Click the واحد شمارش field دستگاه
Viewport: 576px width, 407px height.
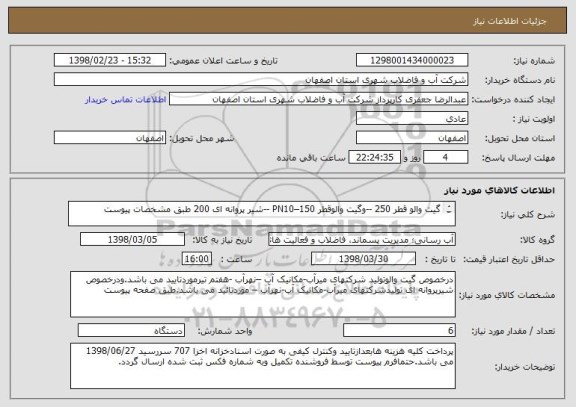pyautogui.click(x=131, y=330)
